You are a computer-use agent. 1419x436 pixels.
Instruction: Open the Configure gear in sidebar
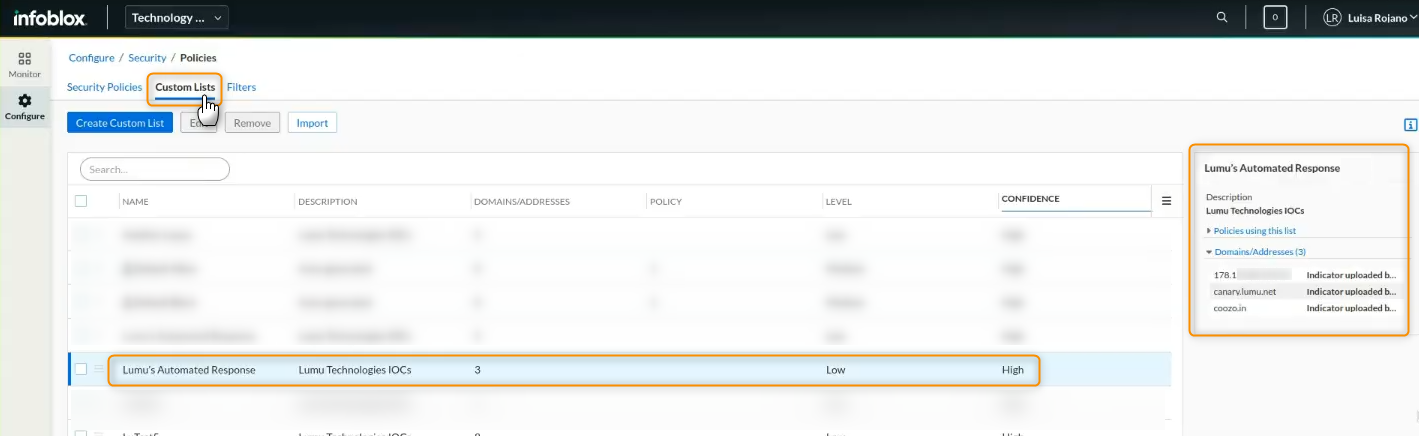(25, 106)
